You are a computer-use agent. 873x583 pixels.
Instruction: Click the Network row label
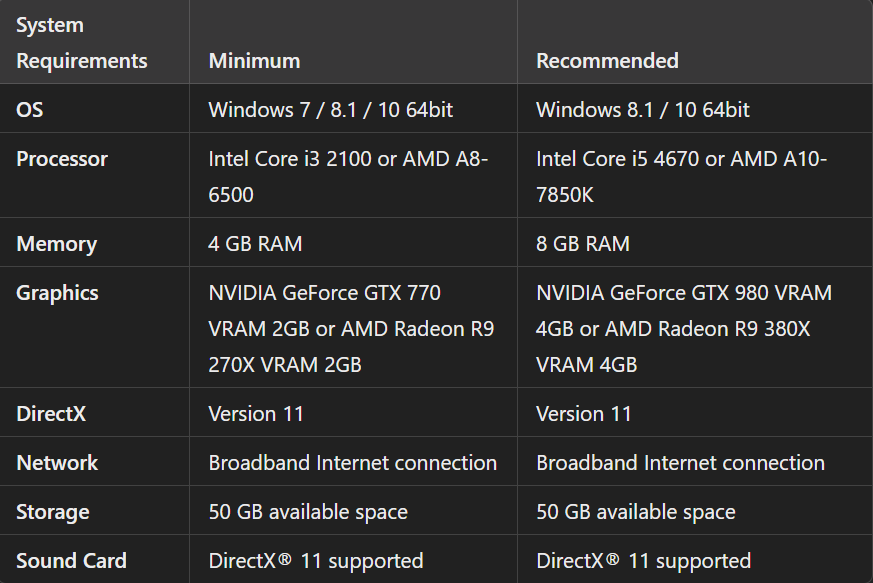pos(57,463)
